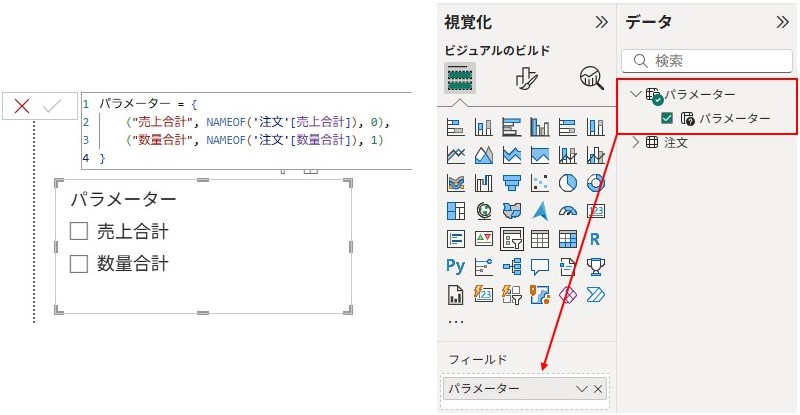Select the filled map visual
This screenshot has width=800, height=415.
pos(512,211)
